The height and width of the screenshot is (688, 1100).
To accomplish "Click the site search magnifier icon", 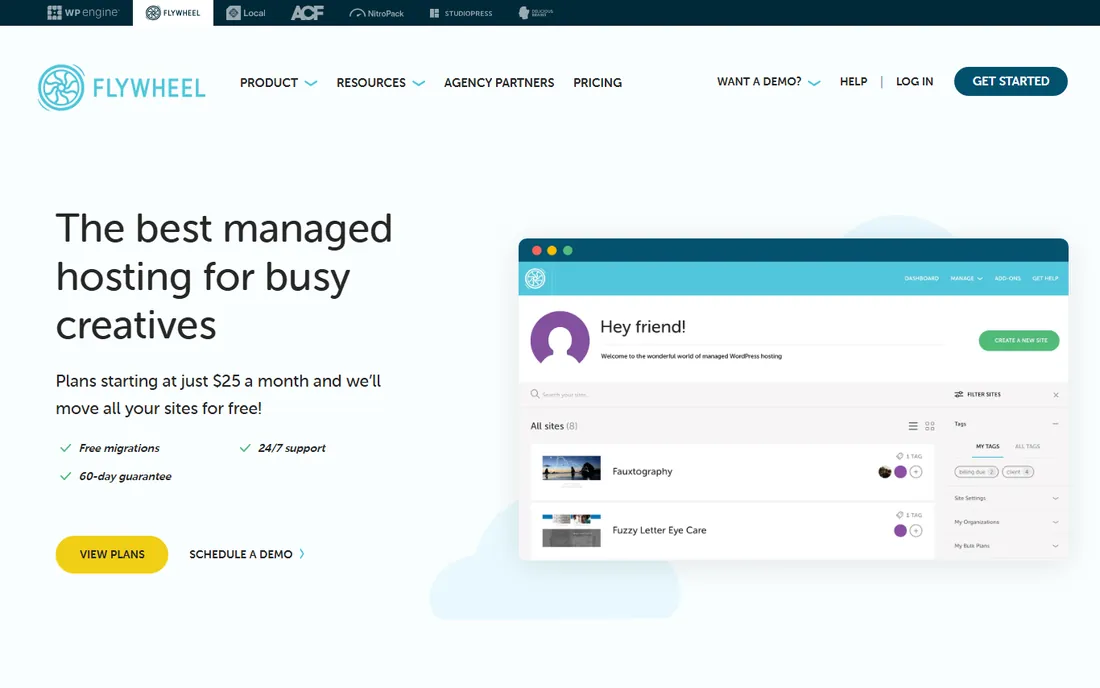I will point(535,394).
